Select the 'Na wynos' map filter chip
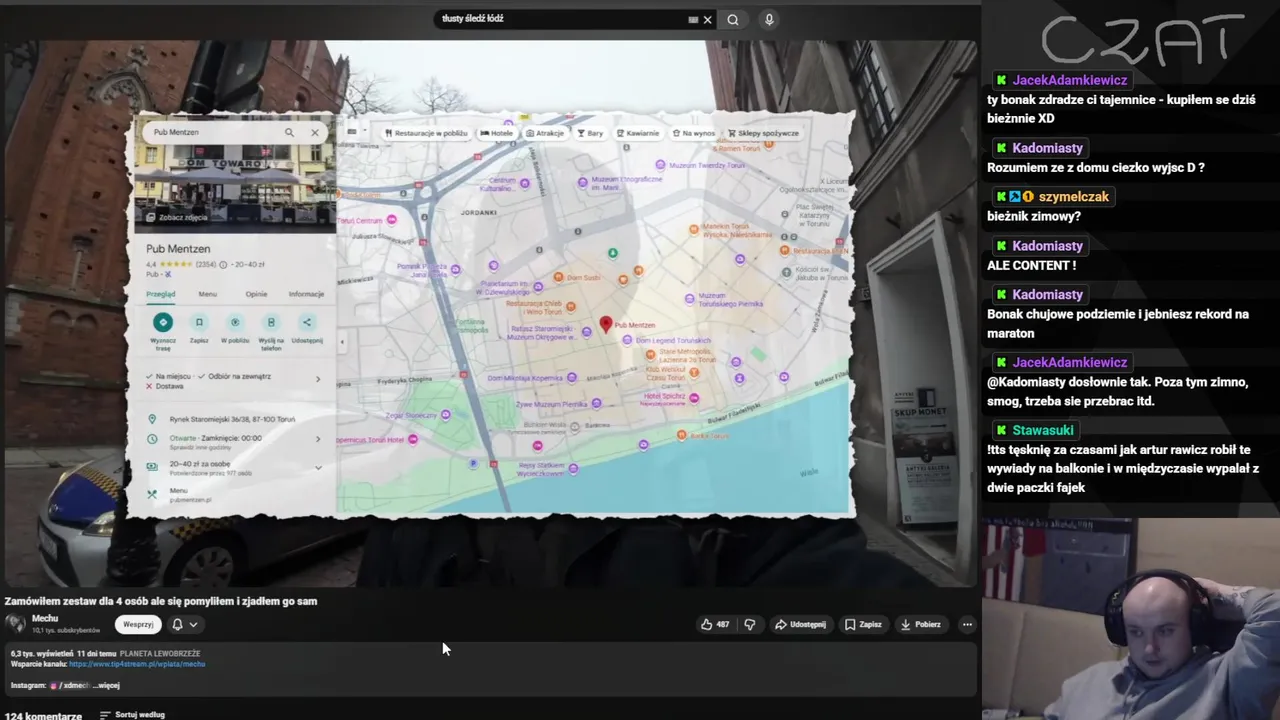1280x720 pixels. [694, 133]
